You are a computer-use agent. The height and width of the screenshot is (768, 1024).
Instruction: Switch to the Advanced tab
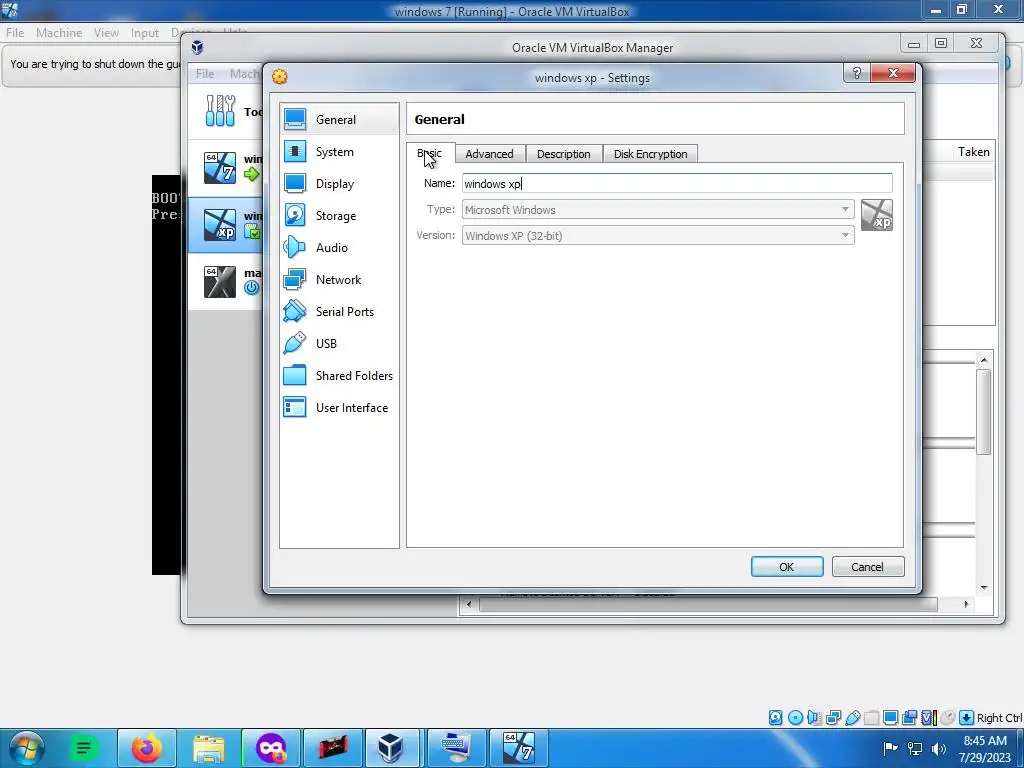point(489,154)
